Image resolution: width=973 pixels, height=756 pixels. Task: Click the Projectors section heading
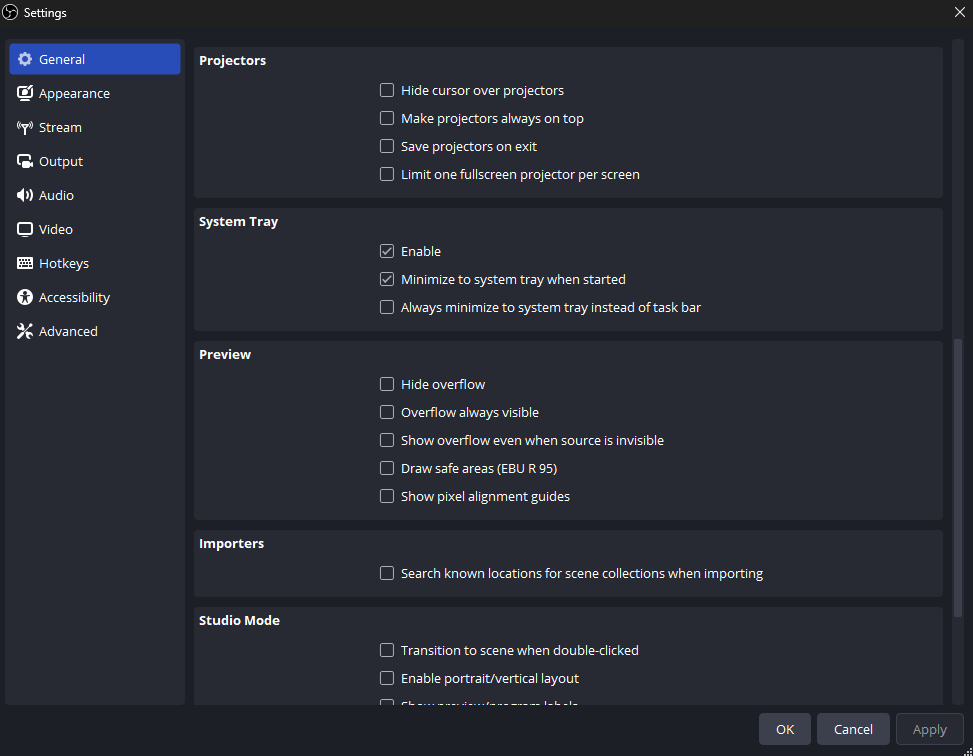tap(232, 60)
